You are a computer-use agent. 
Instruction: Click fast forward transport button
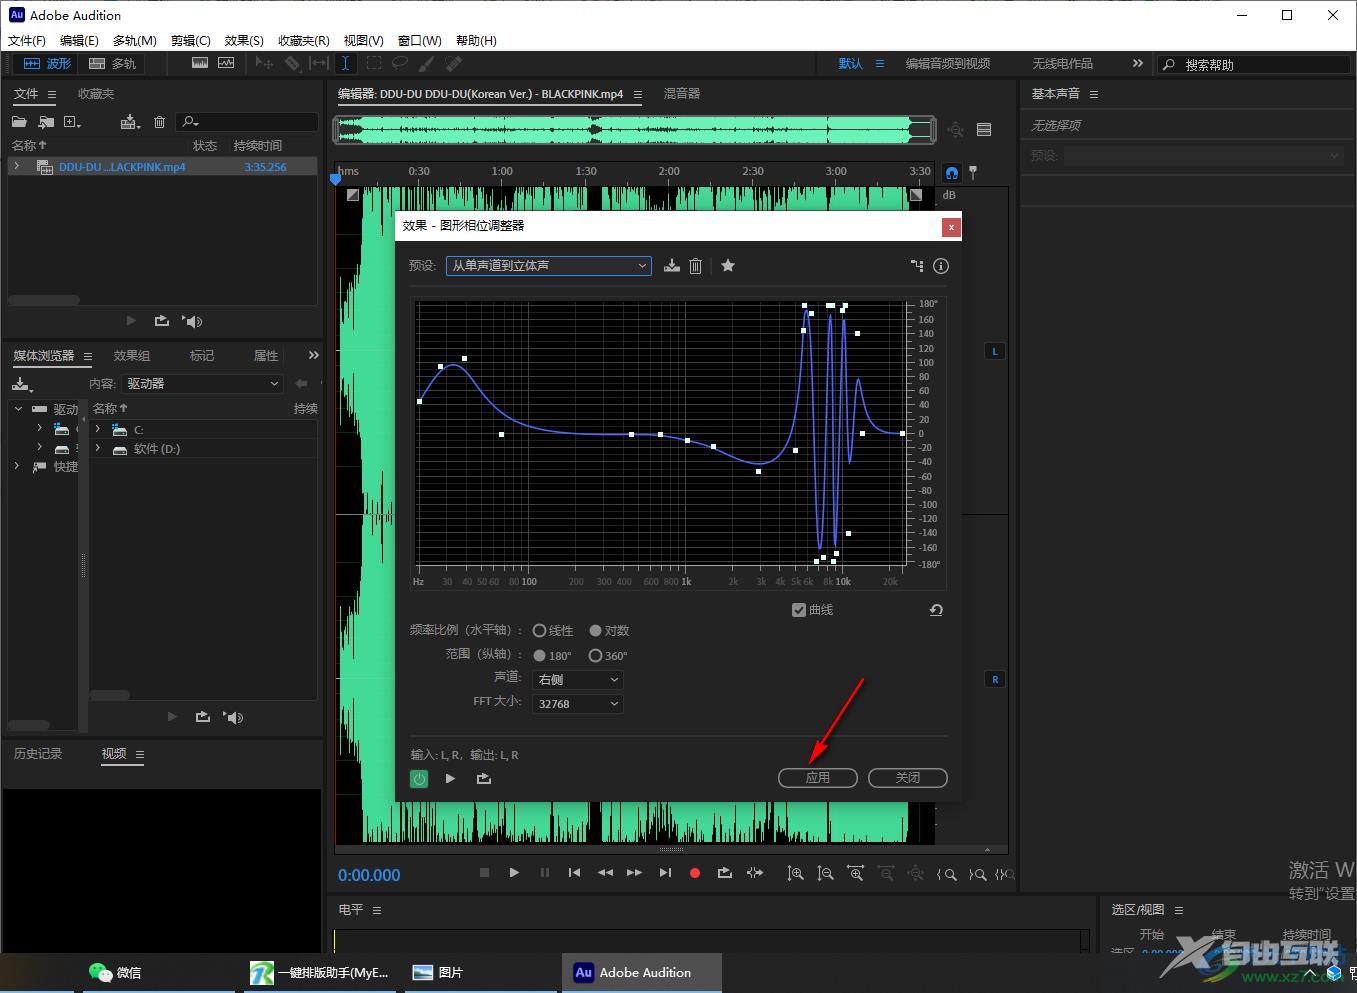coord(634,873)
